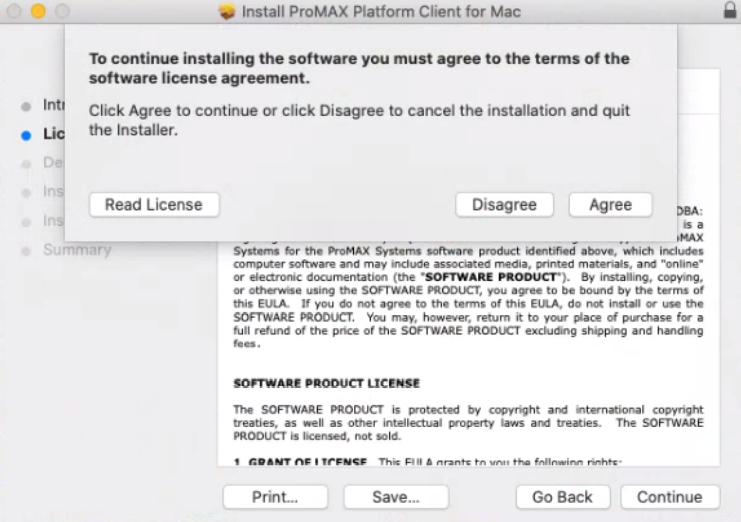
Task: Click the Disagree button
Action: click(x=504, y=205)
